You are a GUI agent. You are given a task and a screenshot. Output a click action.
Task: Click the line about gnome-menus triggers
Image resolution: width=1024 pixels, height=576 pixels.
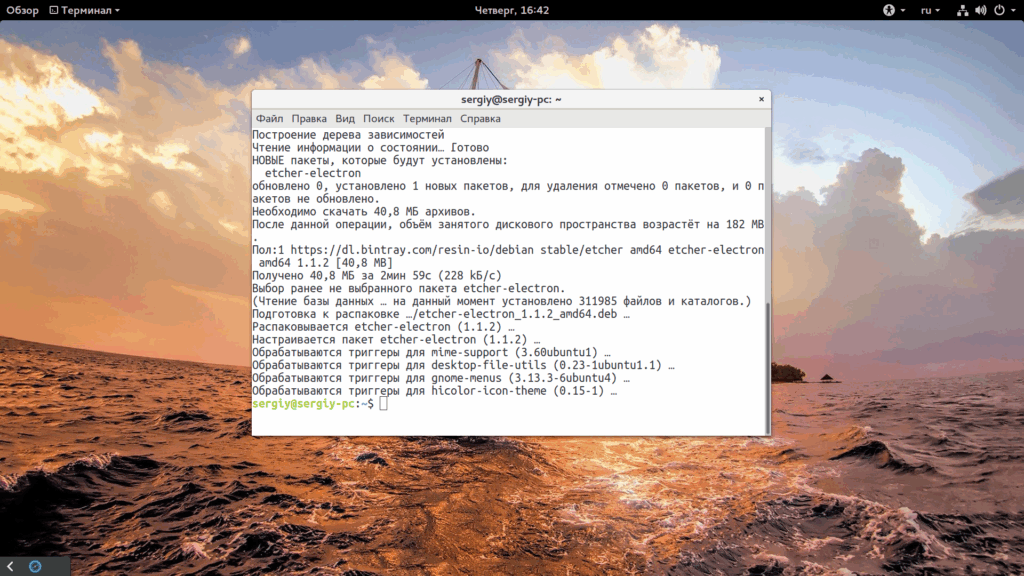click(441, 378)
